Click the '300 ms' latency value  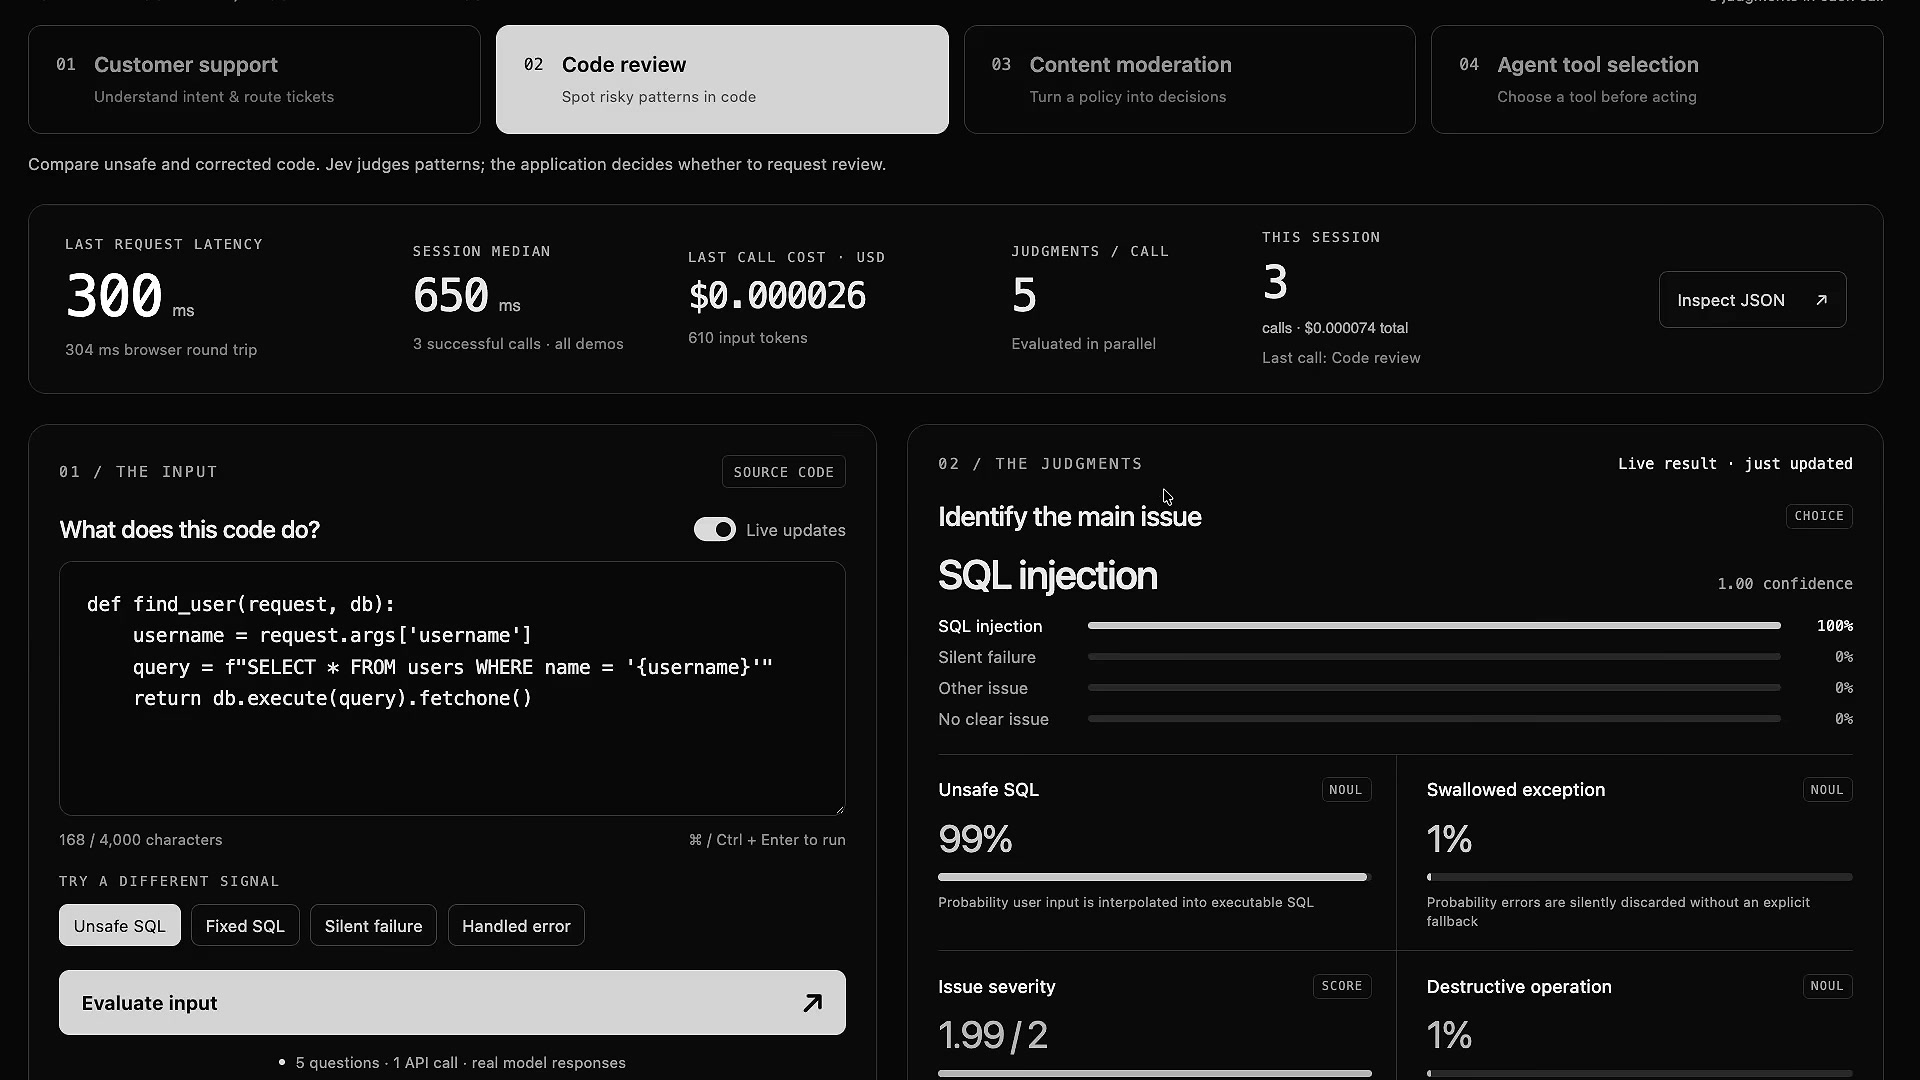(130, 297)
